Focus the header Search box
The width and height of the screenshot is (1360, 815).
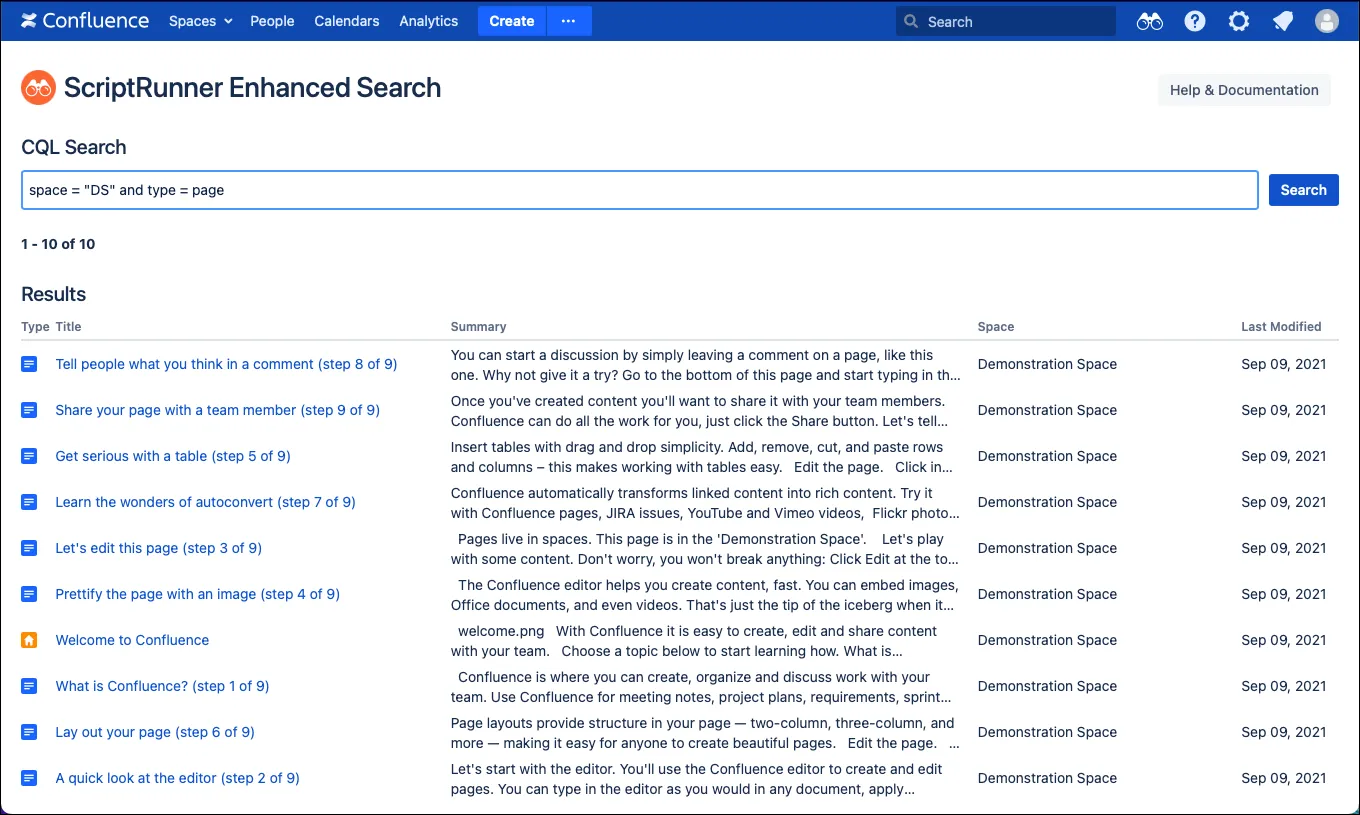point(1006,21)
